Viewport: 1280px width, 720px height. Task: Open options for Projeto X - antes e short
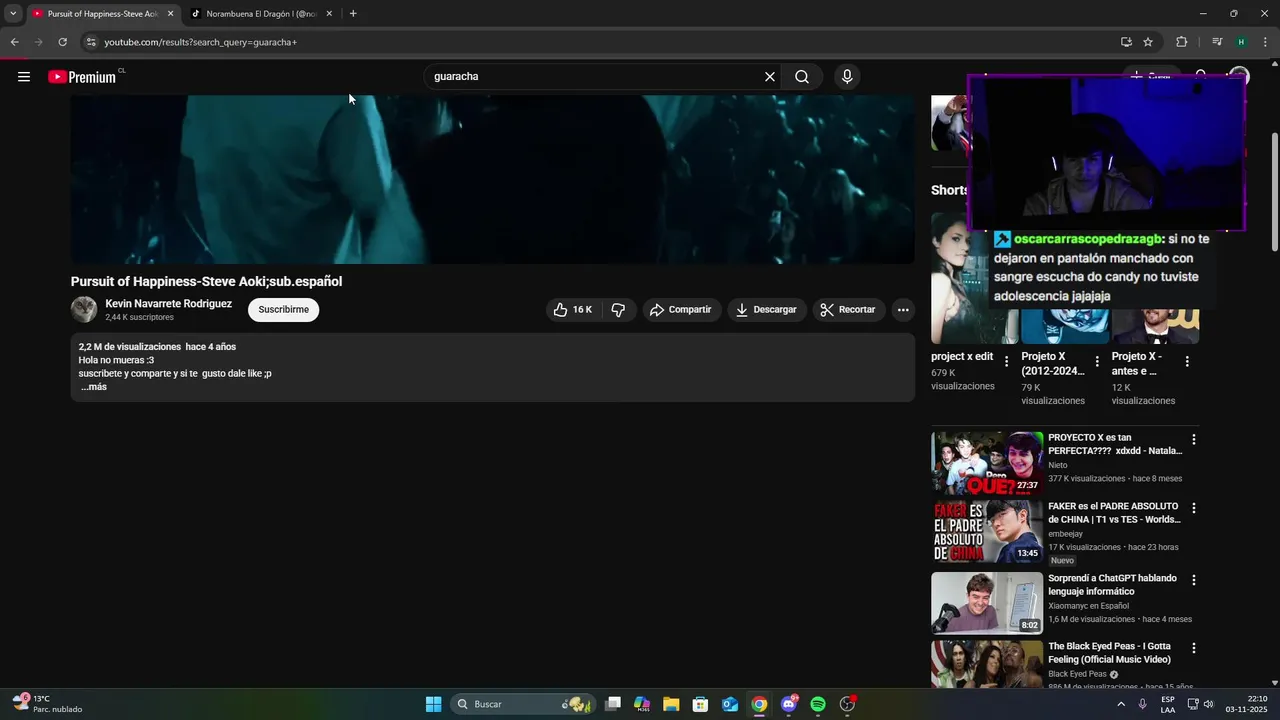click(1187, 362)
